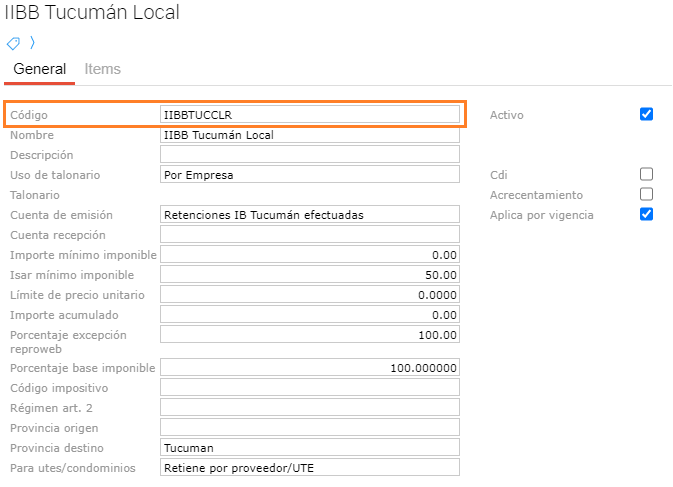Click the Provincia destino field
This screenshot has width=673, height=487.
(309, 448)
